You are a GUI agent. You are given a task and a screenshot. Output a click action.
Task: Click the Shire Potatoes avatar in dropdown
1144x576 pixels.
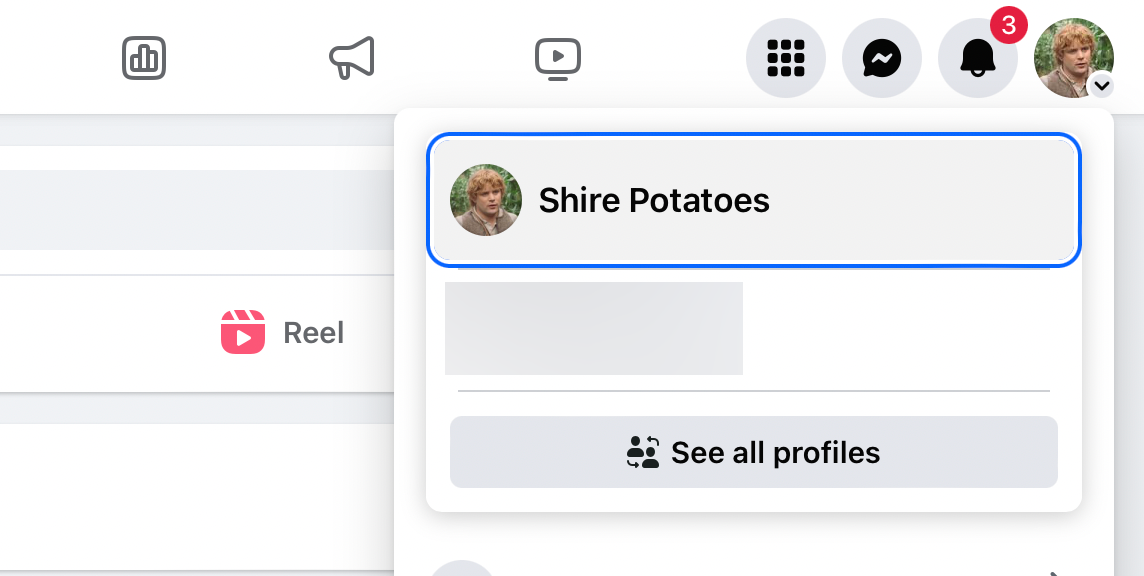tap(486, 200)
